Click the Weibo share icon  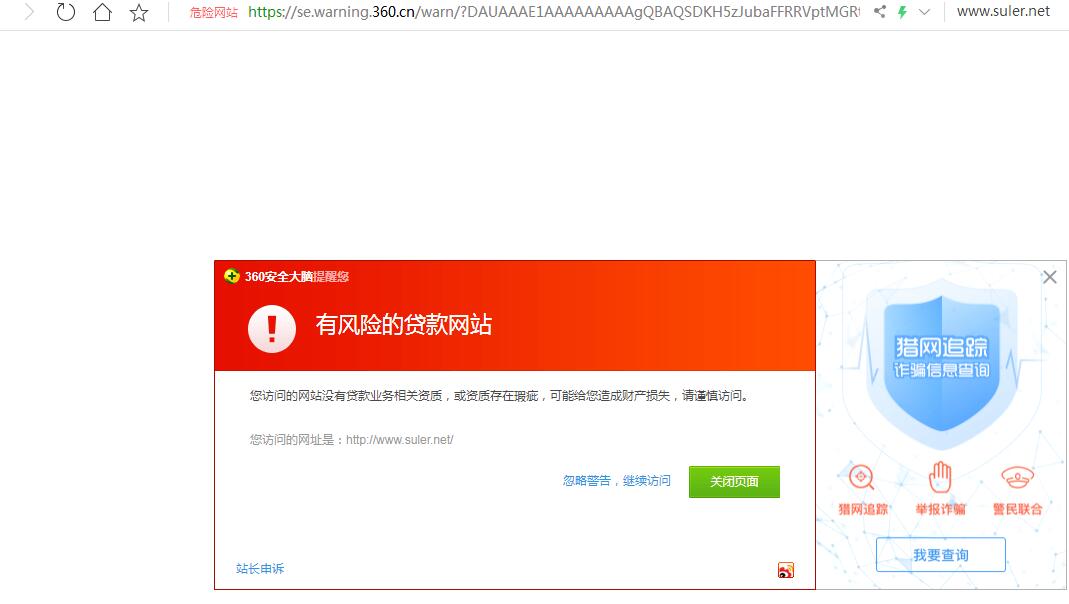point(785,570)
